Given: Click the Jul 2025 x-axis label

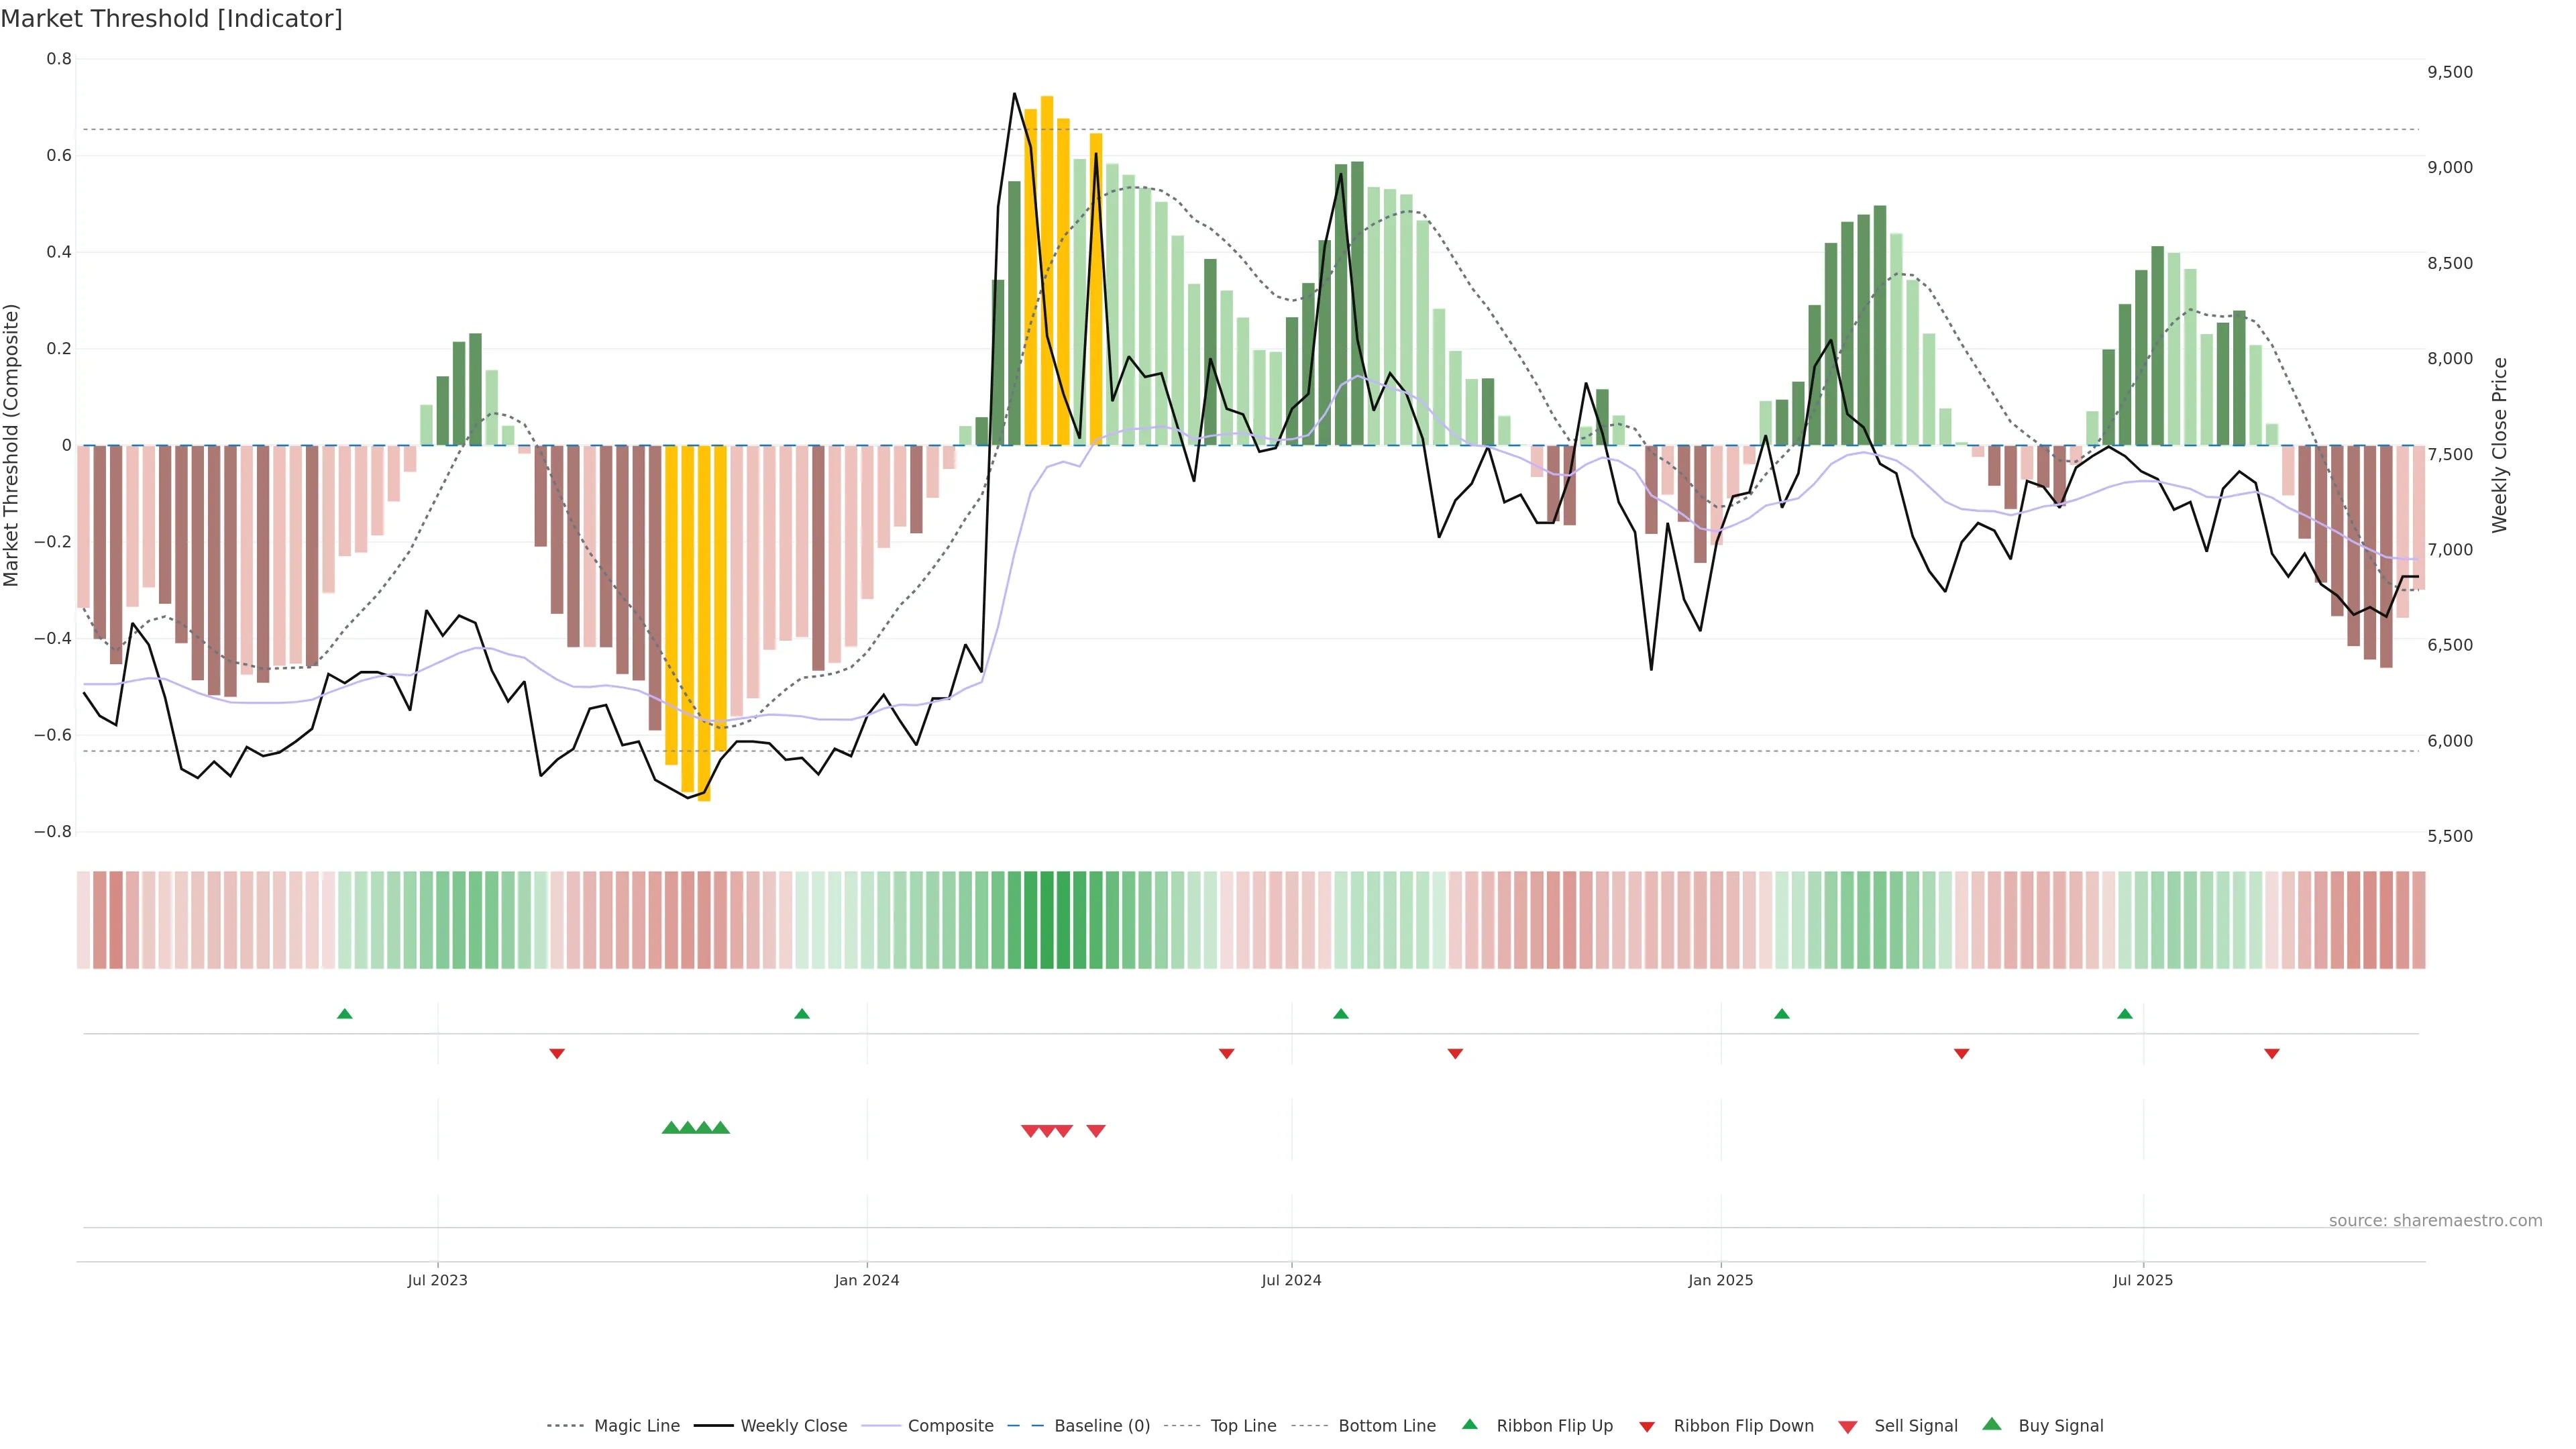Looking at the screenshot, I should [x=2142, y=1280].
